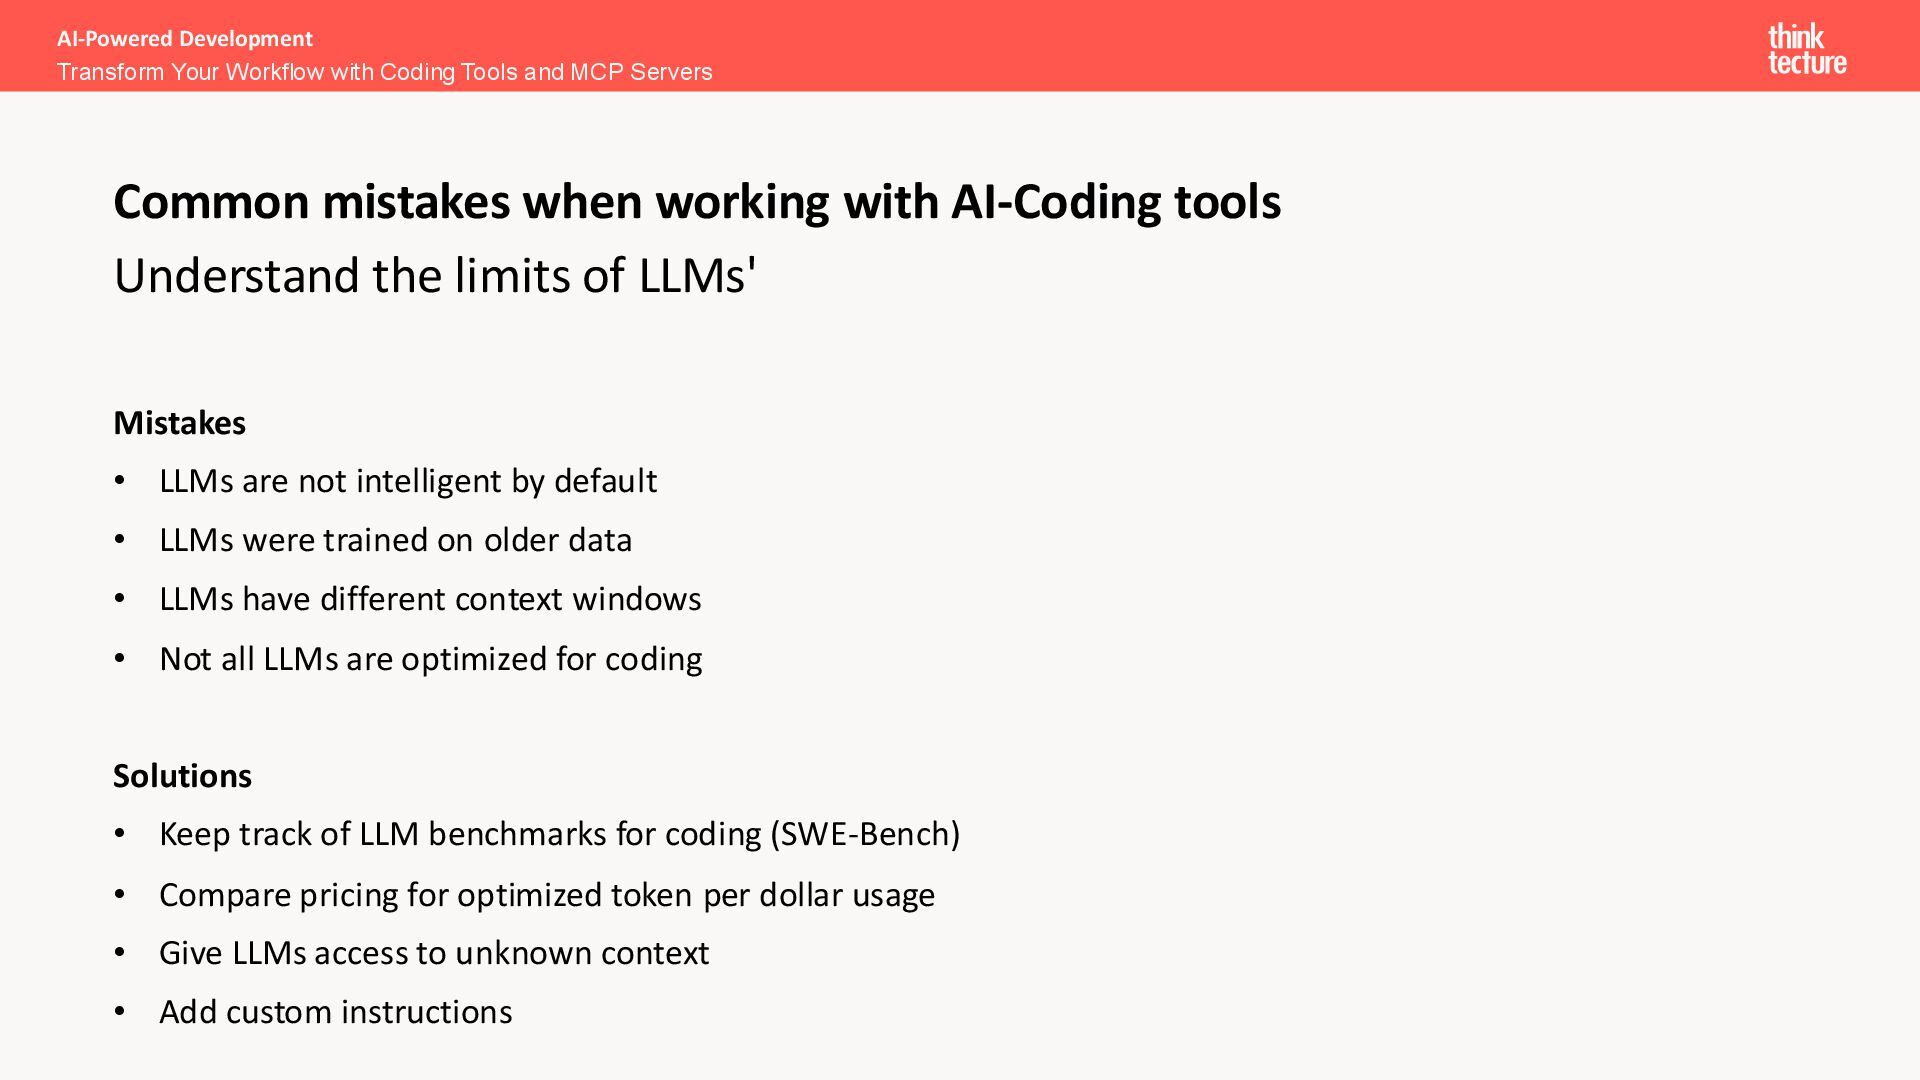Select the 'Keep track of LLM benchmarks' bullet
Screen dimensions: 1920x1080
point(559,834)
